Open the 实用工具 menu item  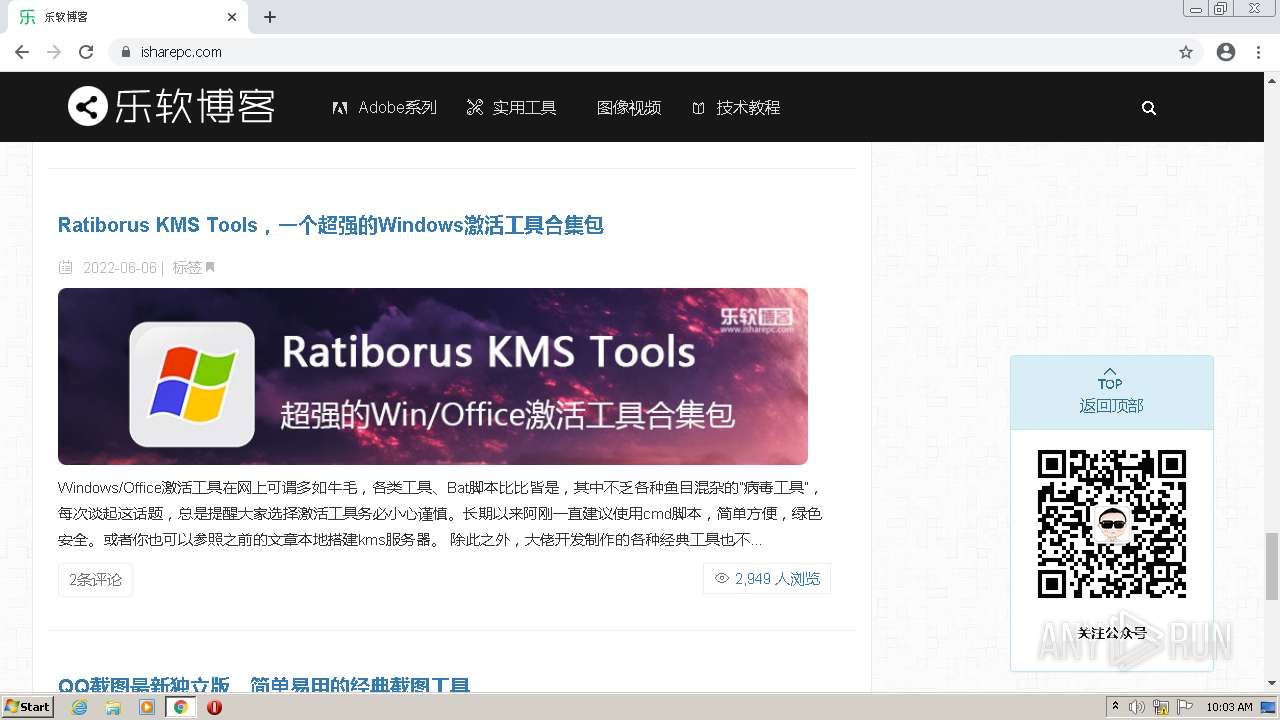(x=512, y=108)
